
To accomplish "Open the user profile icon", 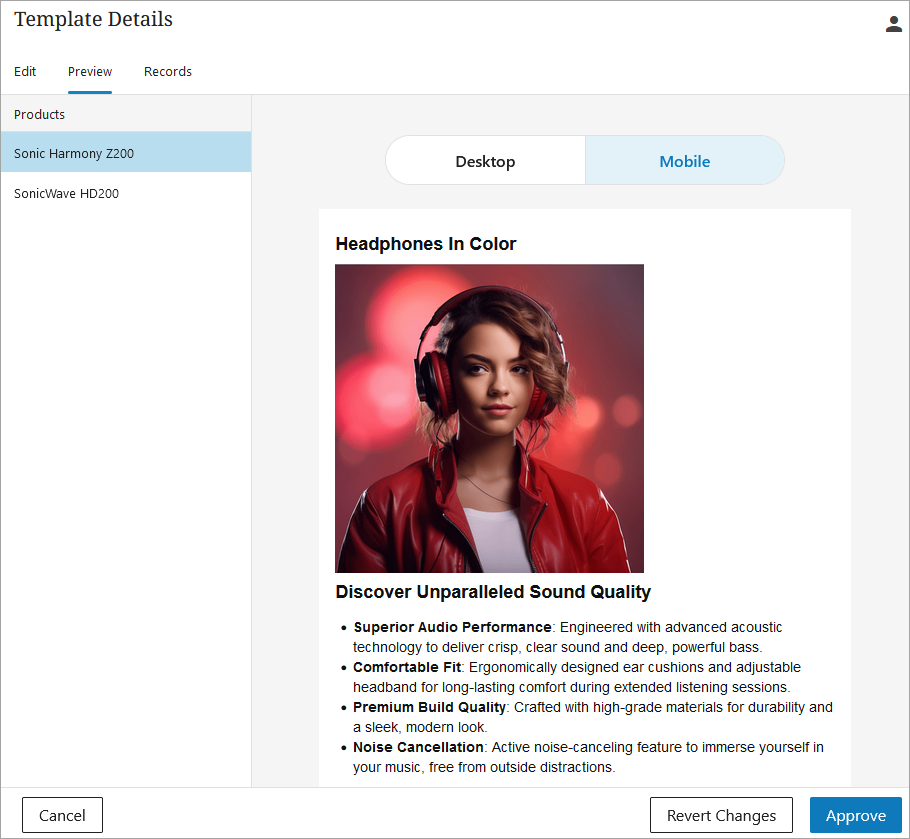I will click(x=893, y=24).
